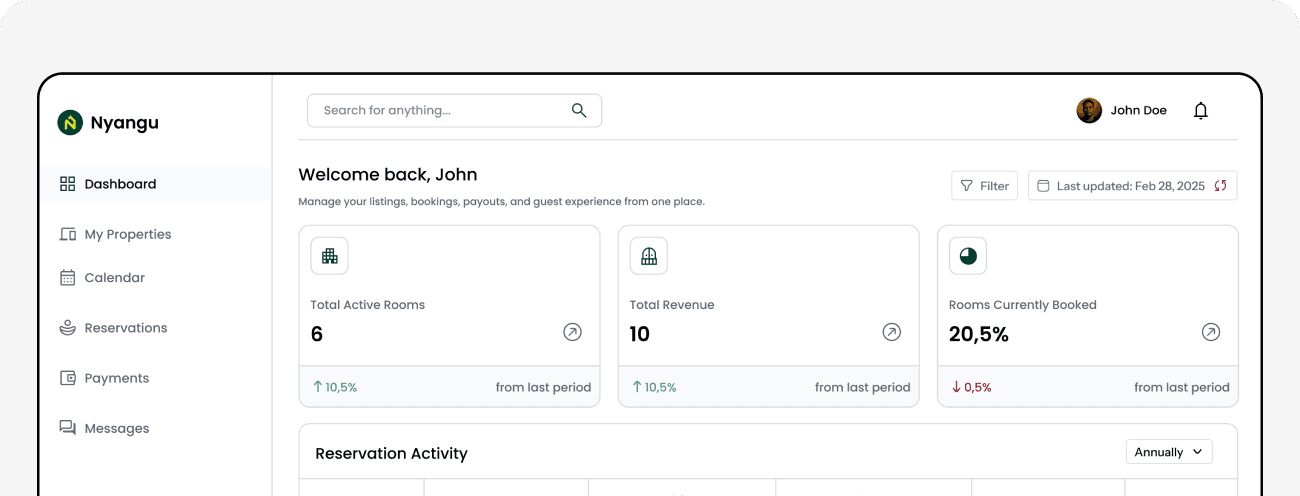Click the building icon on rooms card
1300x496 pixels.
[330, 256]
